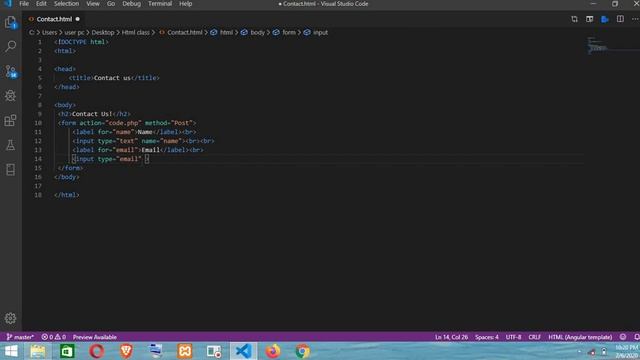Open the Test flask icon view

pyautogui.click(x=11, y=145)
